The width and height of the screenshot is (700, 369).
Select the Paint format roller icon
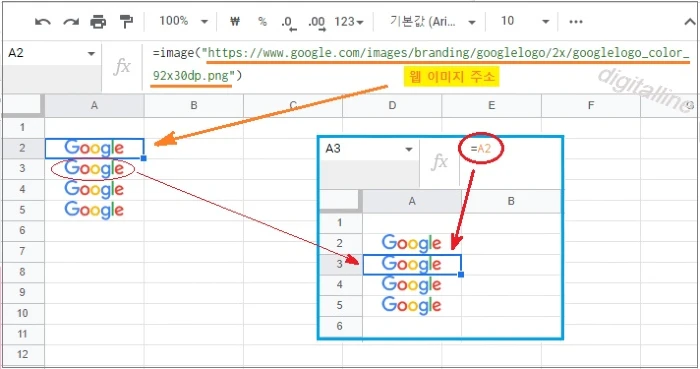pos(126,21)
